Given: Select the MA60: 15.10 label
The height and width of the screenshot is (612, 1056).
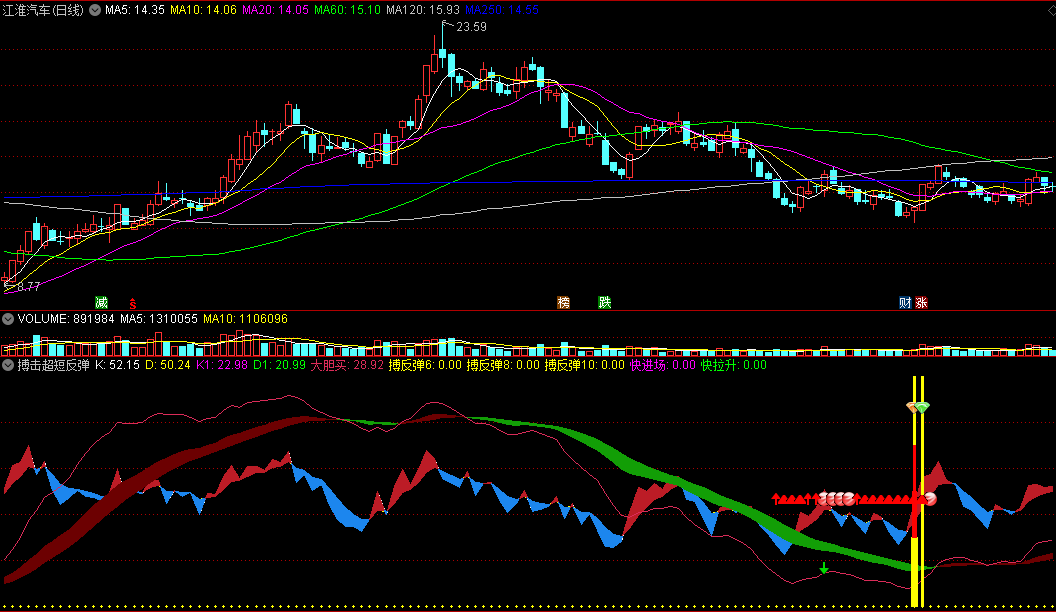Looking at the screenshot, I should tap(348, 10).
